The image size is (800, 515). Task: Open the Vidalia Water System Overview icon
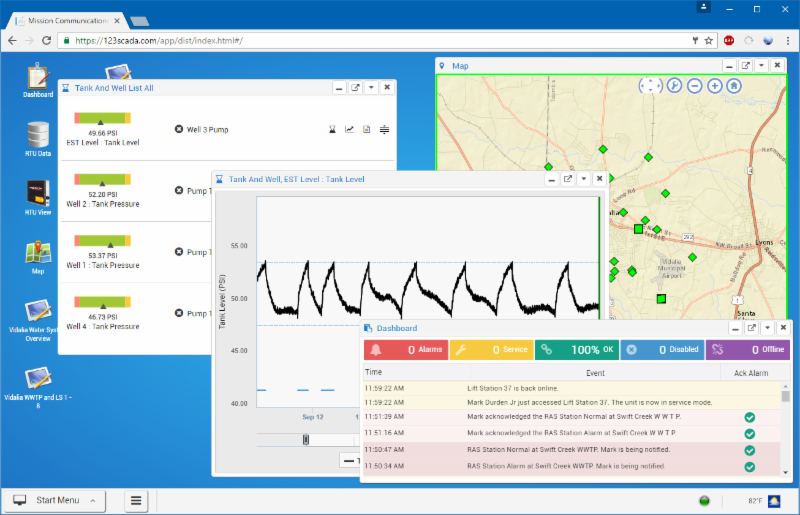[x=38, y=313]
